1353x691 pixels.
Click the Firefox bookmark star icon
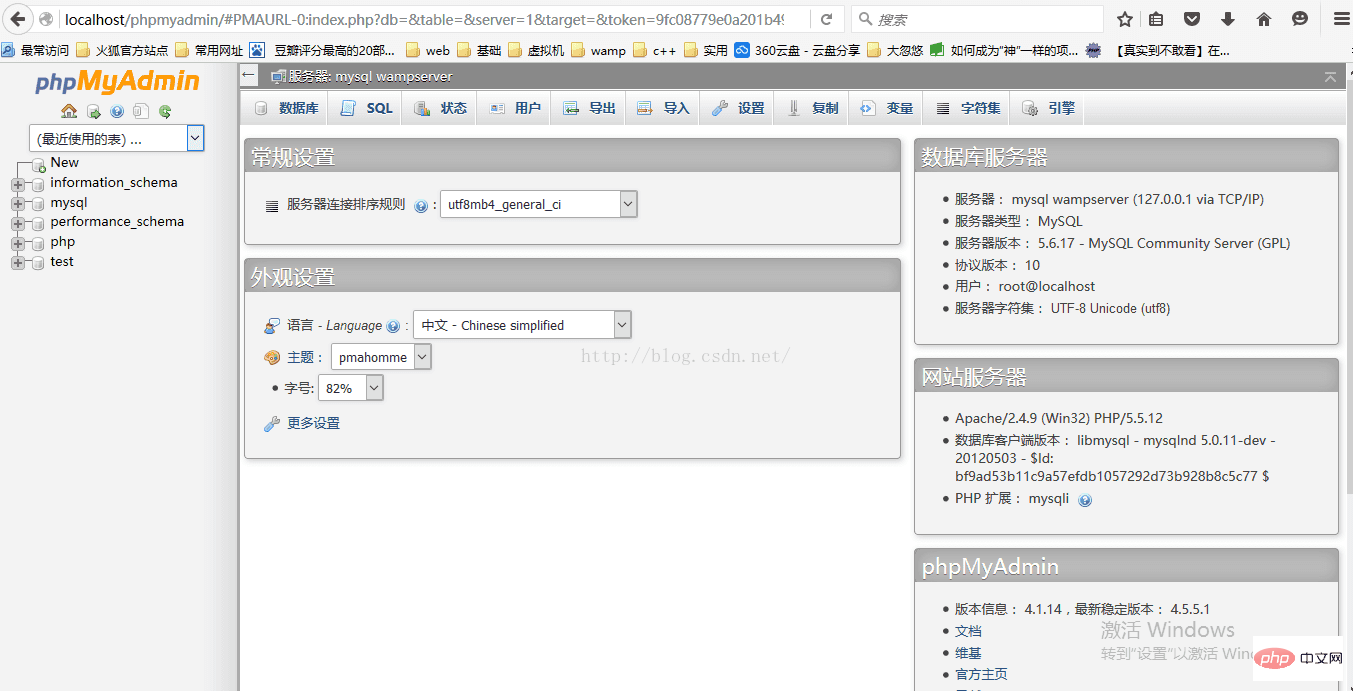coord(1125,19)
